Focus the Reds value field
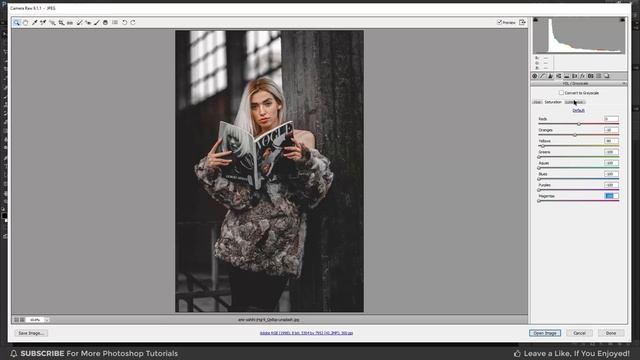 (x=611, y=119)
